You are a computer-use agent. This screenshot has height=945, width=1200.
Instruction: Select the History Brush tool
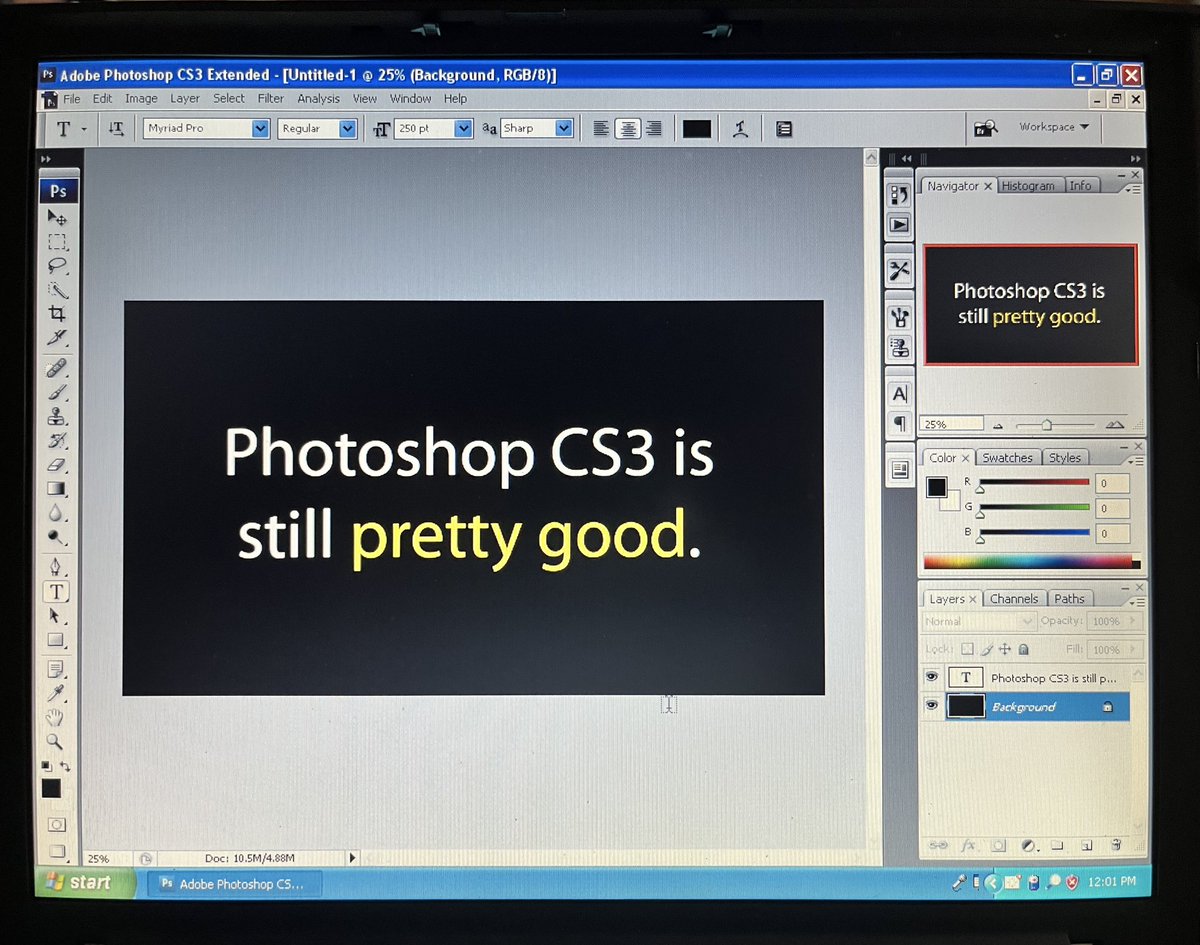(57, 440)
